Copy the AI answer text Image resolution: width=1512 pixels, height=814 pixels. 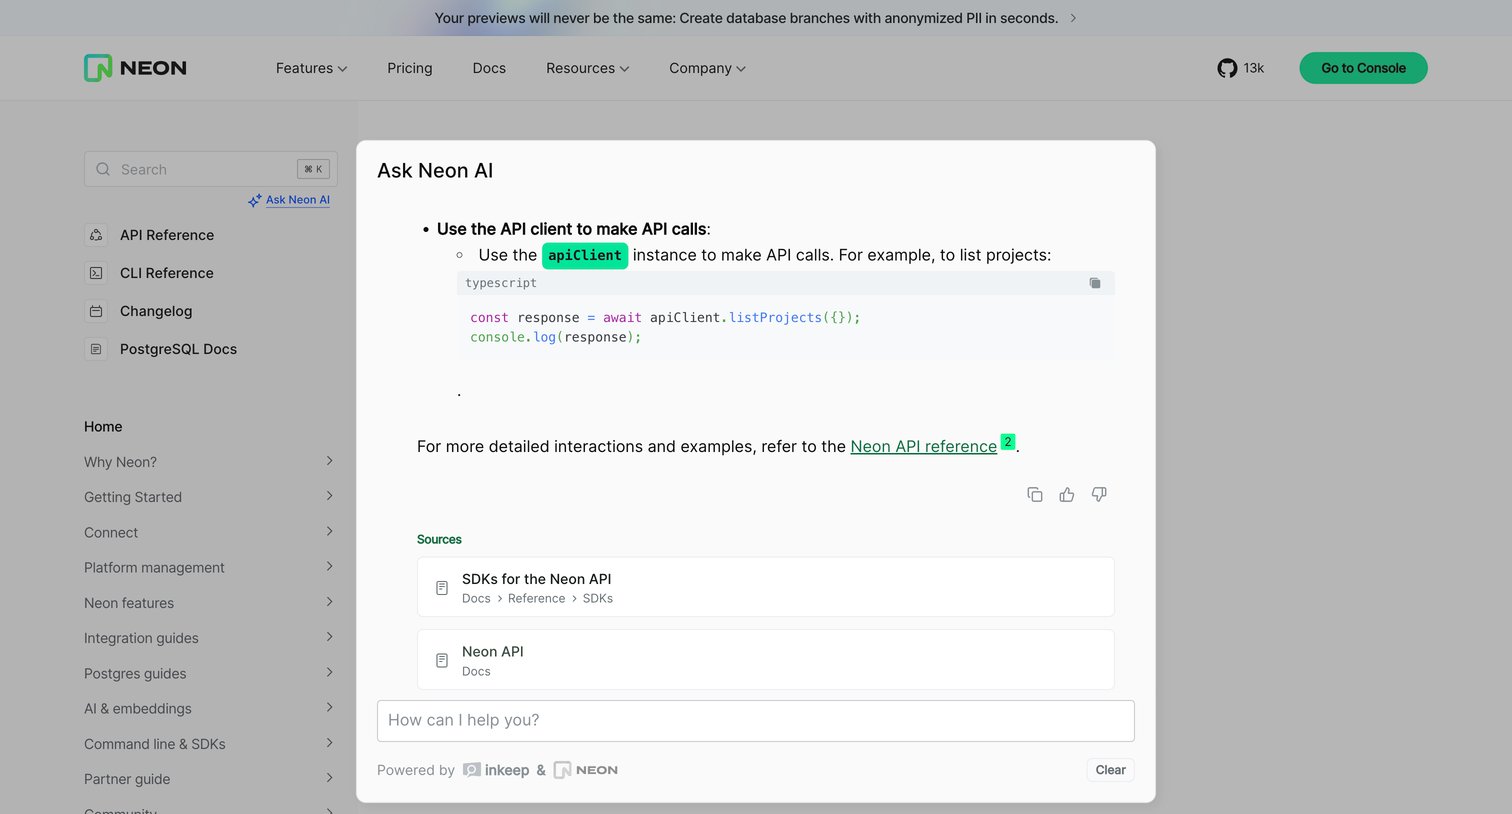coord(1035,494)
